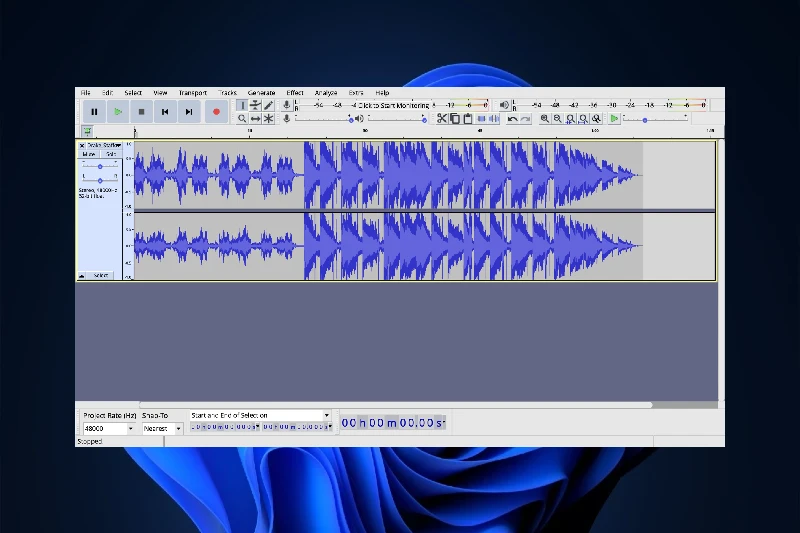Trim audio outside selection
The height and width of the screenshot is (533, 800).
coord(481,119)
